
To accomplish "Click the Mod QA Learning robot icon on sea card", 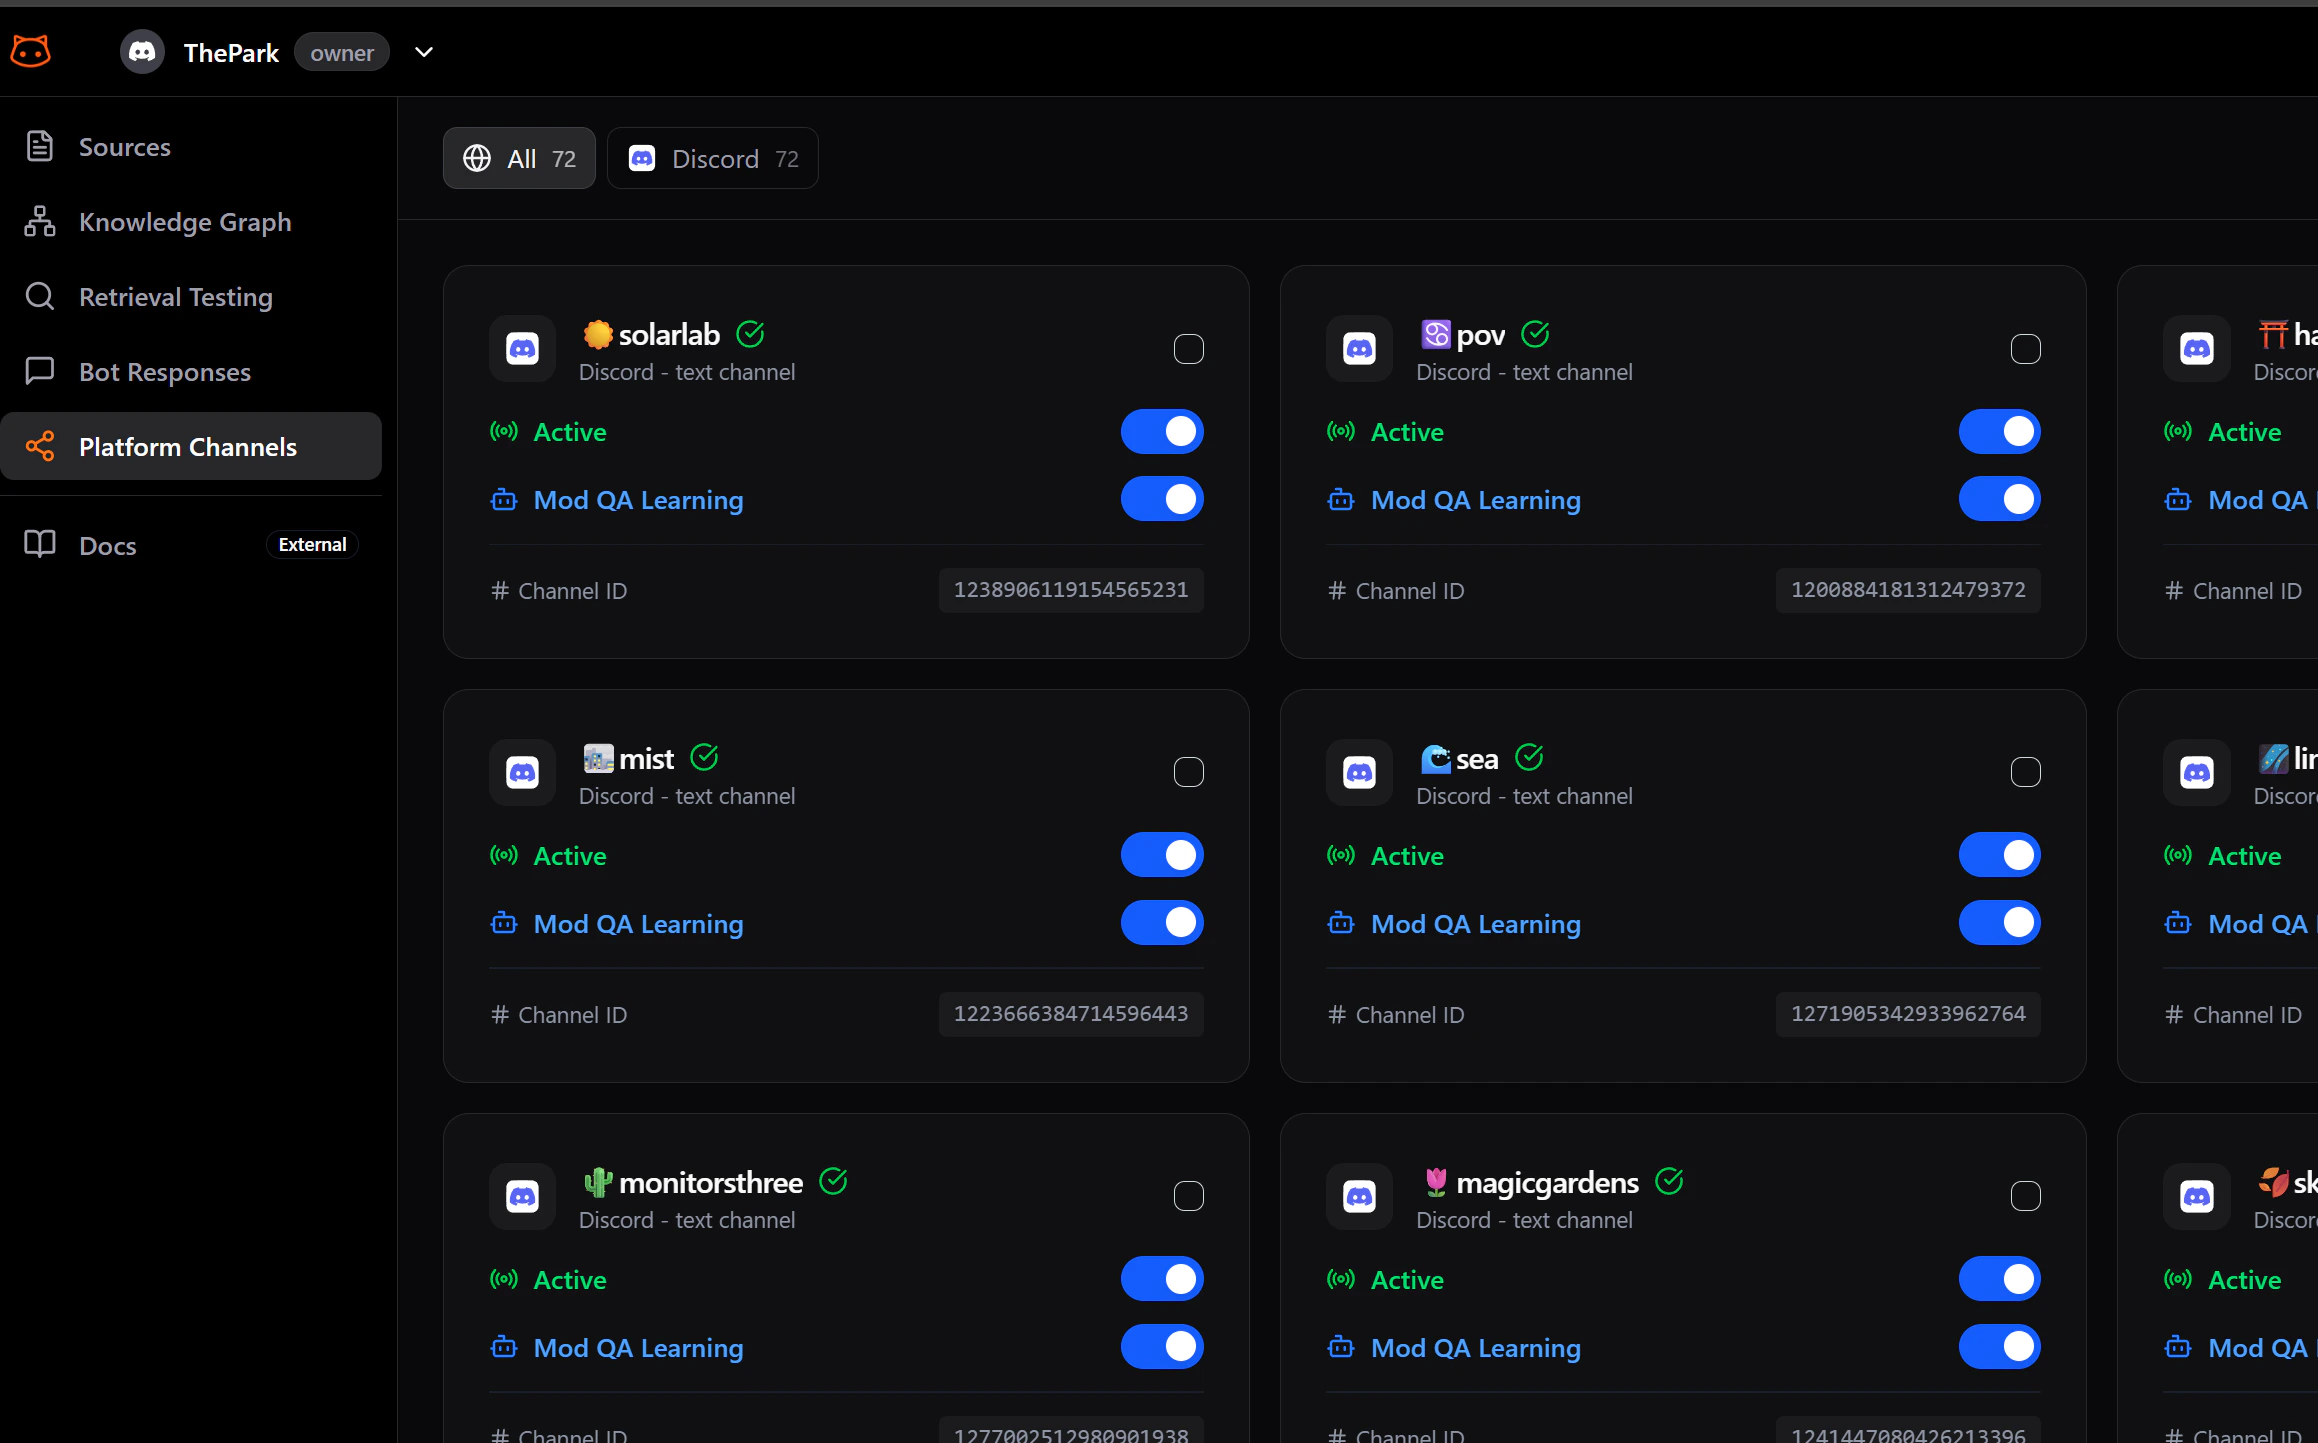I will (1341, 923).
